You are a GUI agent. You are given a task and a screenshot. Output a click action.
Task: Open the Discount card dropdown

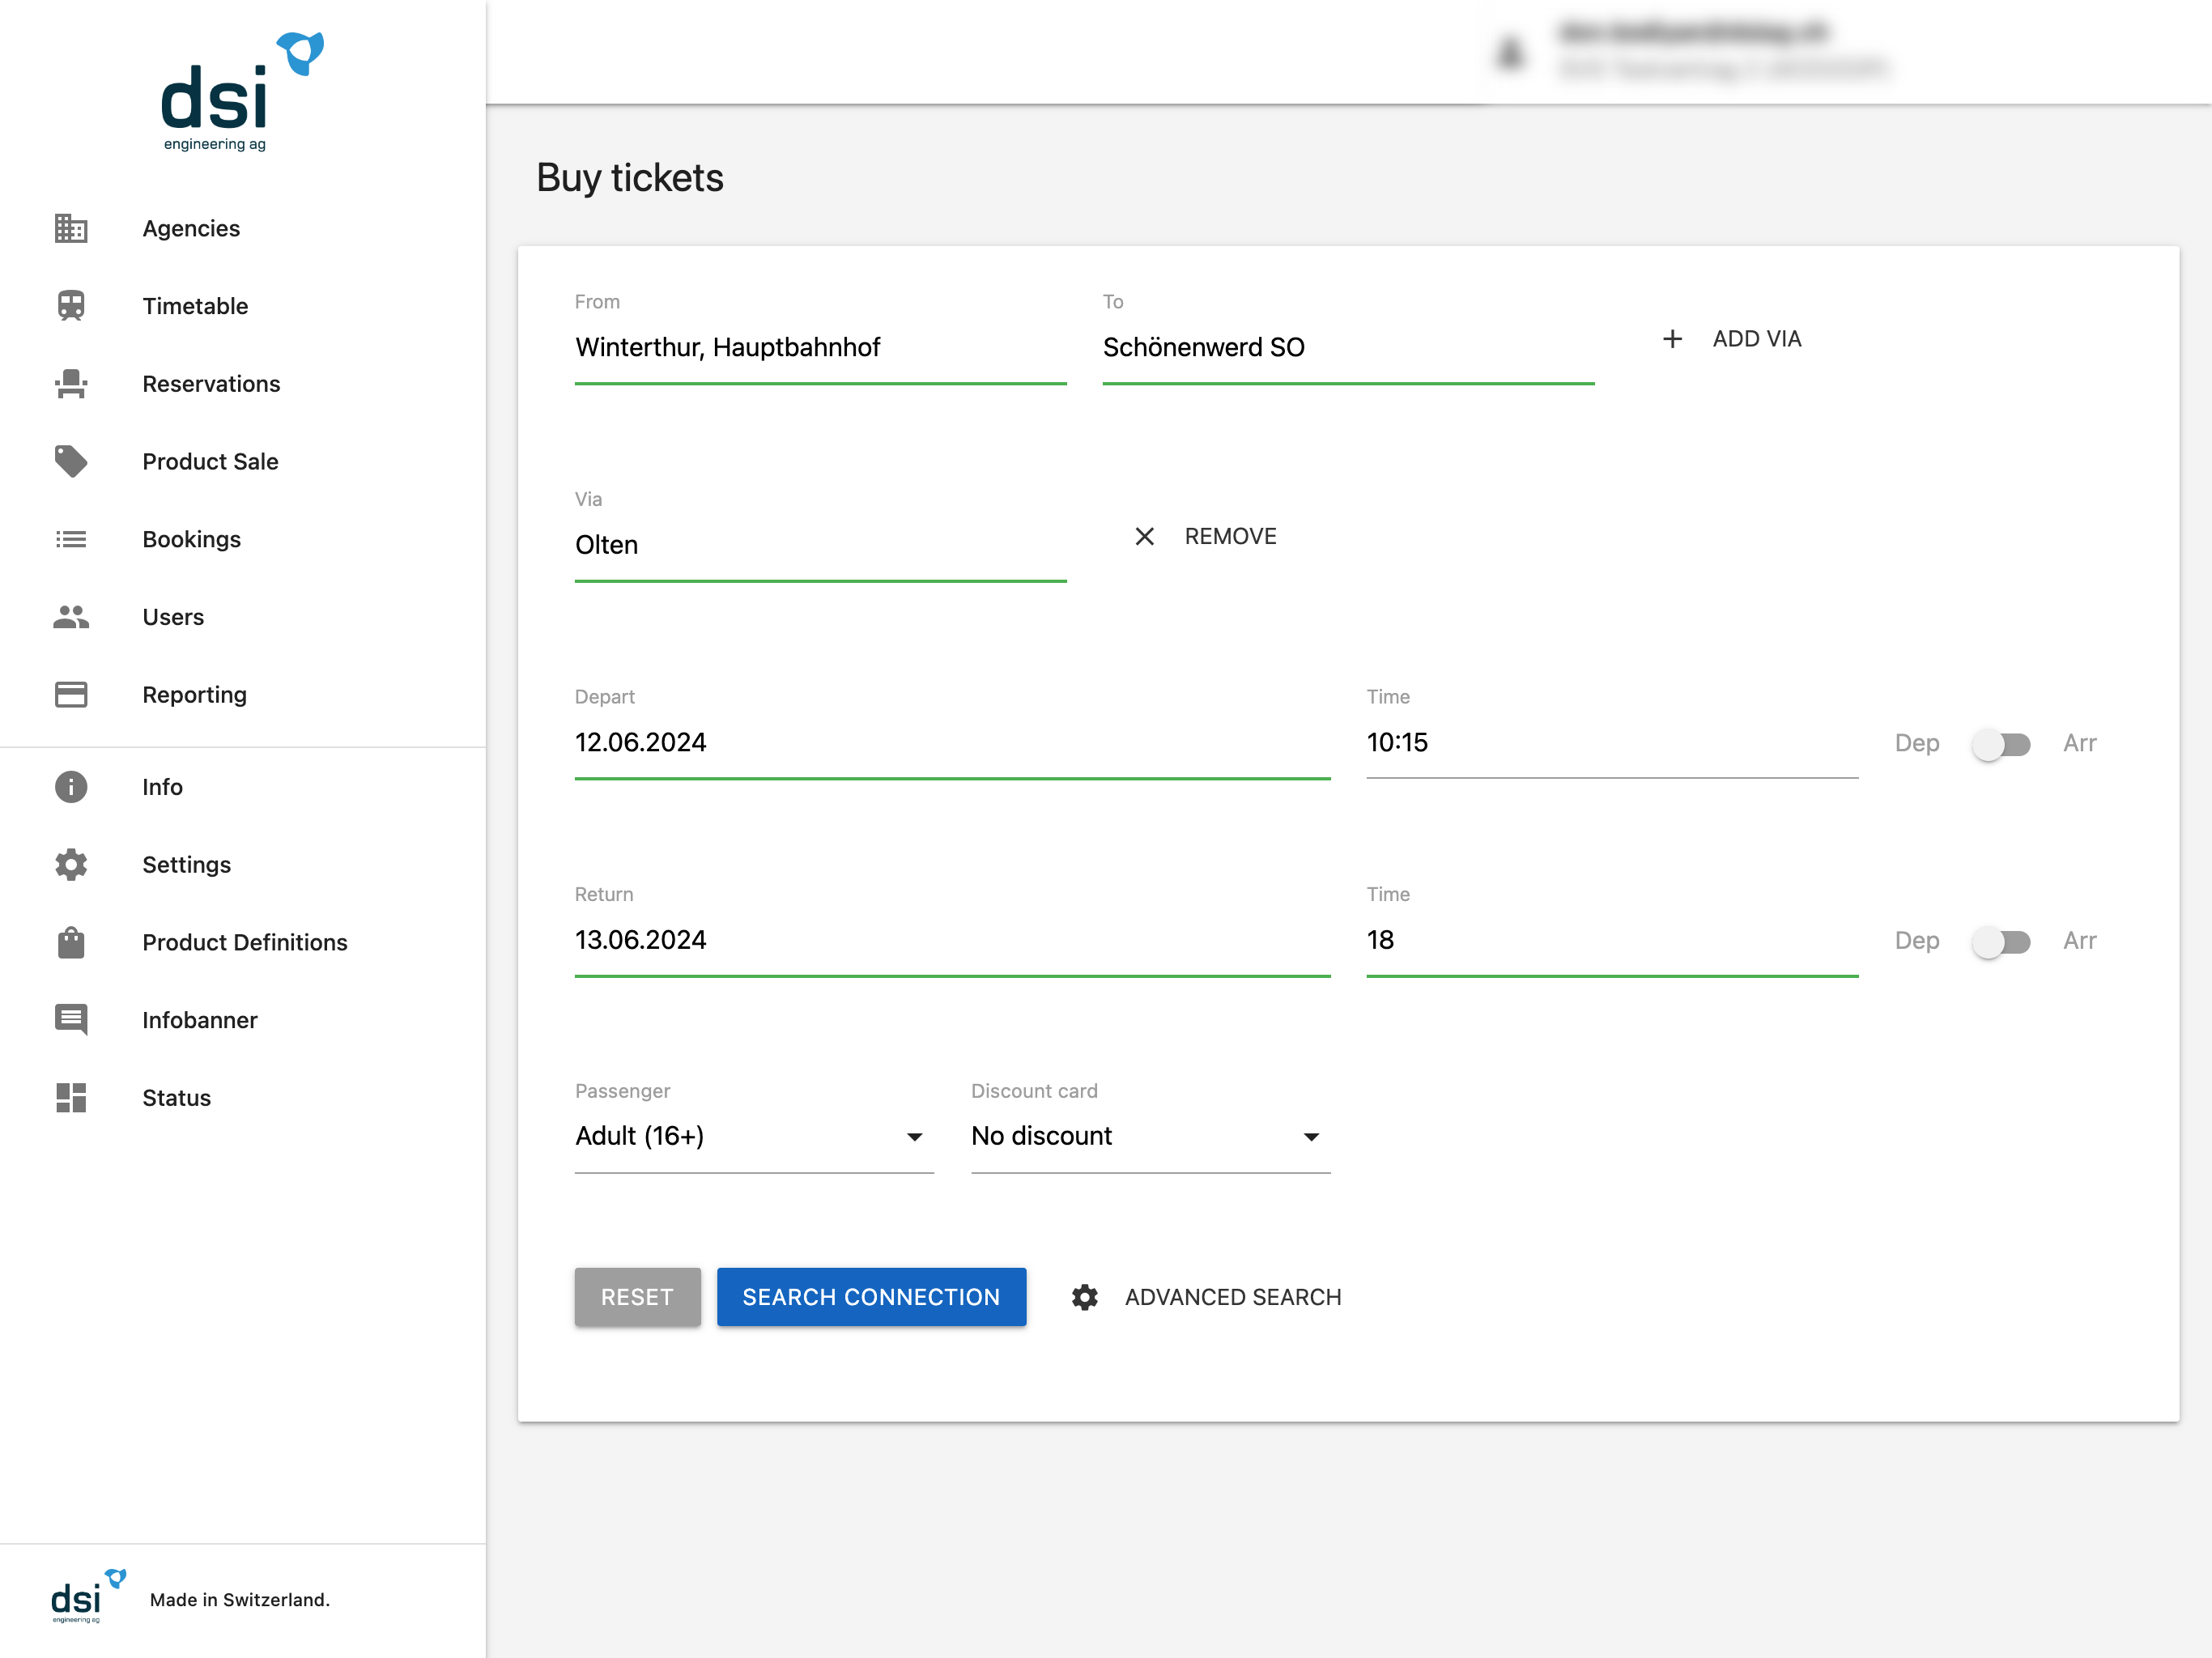point(1150,1137)
